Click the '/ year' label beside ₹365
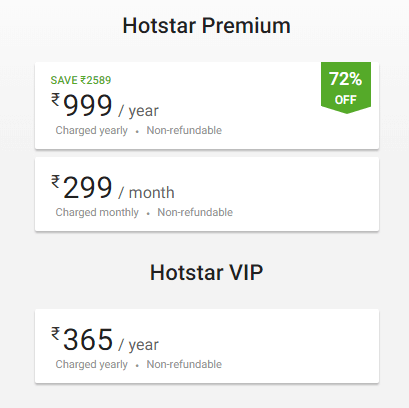 coord(138,345)
